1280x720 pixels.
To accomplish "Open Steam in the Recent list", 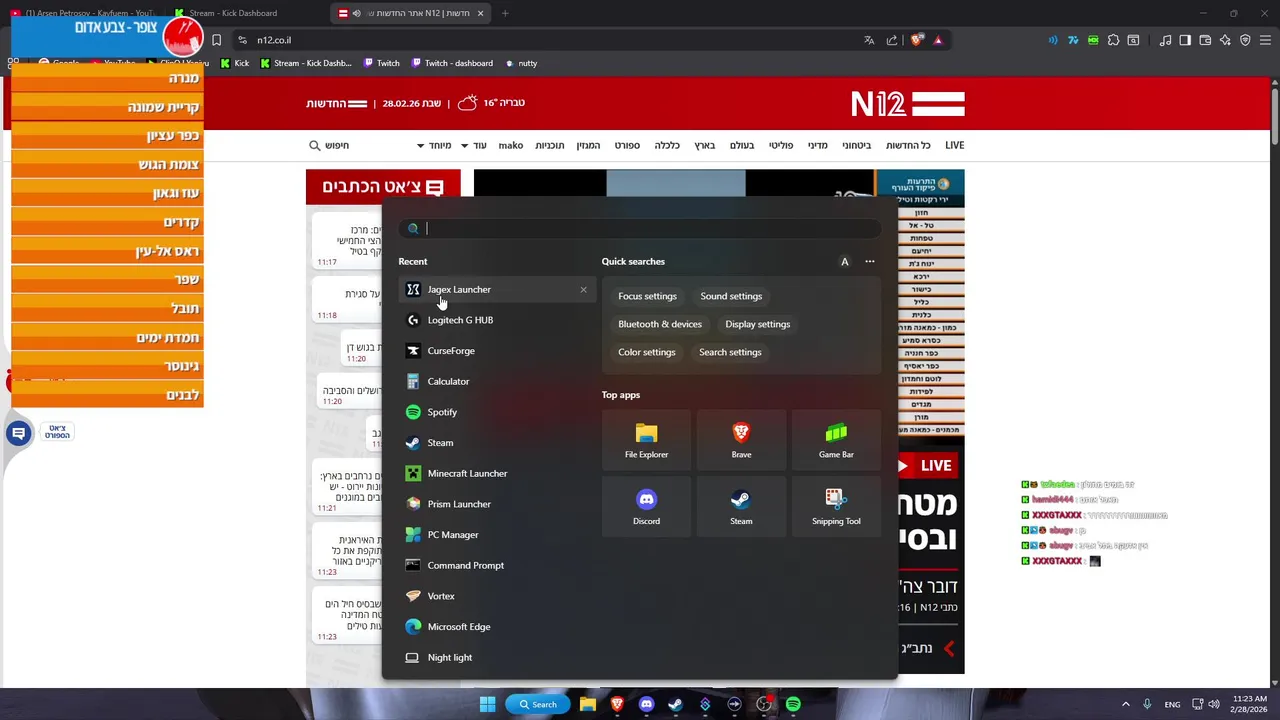I will [497, 443].
